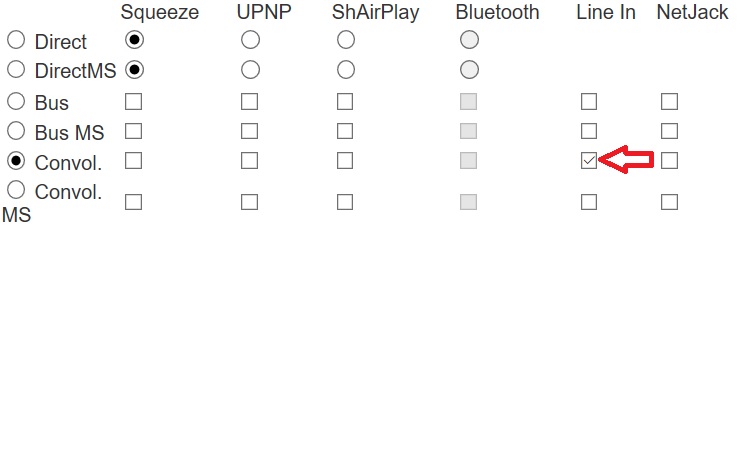Enable Squeeze checkbox in Bus row
The image size is (737, 461).
[x=133, y=101]
